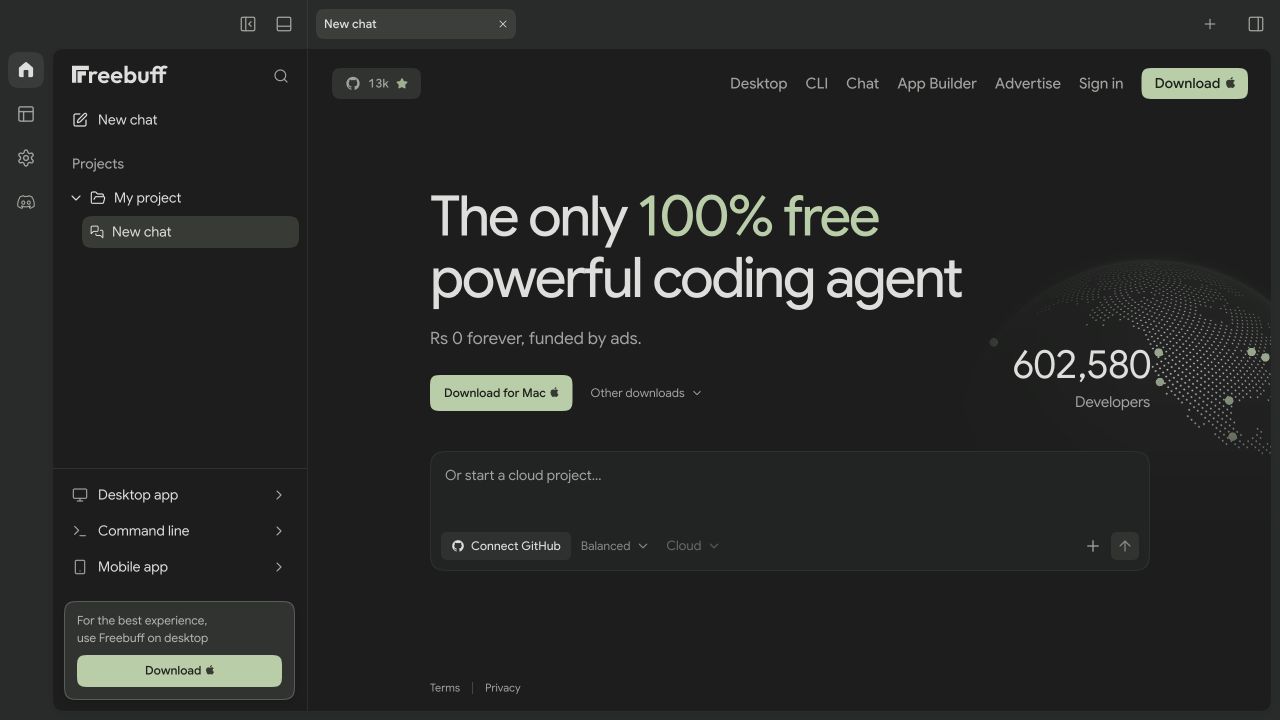Click Download in the sidebar promo card
The height and width of the screenshot is (720, 1280).
(x=179, y=671)
